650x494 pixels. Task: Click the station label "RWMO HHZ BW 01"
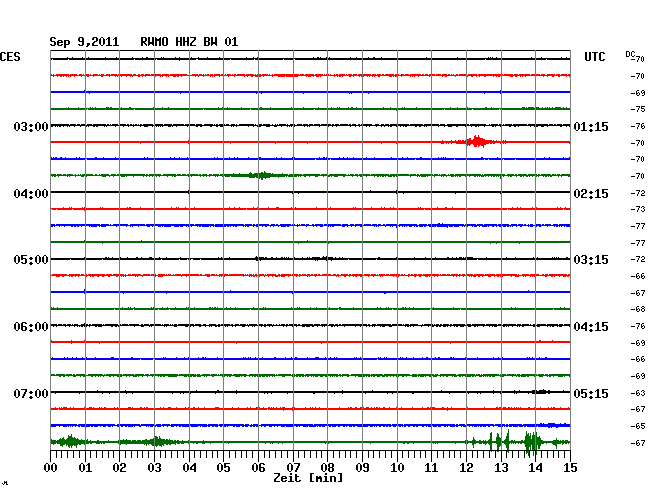pyautogui.click(x=189, y=42)
